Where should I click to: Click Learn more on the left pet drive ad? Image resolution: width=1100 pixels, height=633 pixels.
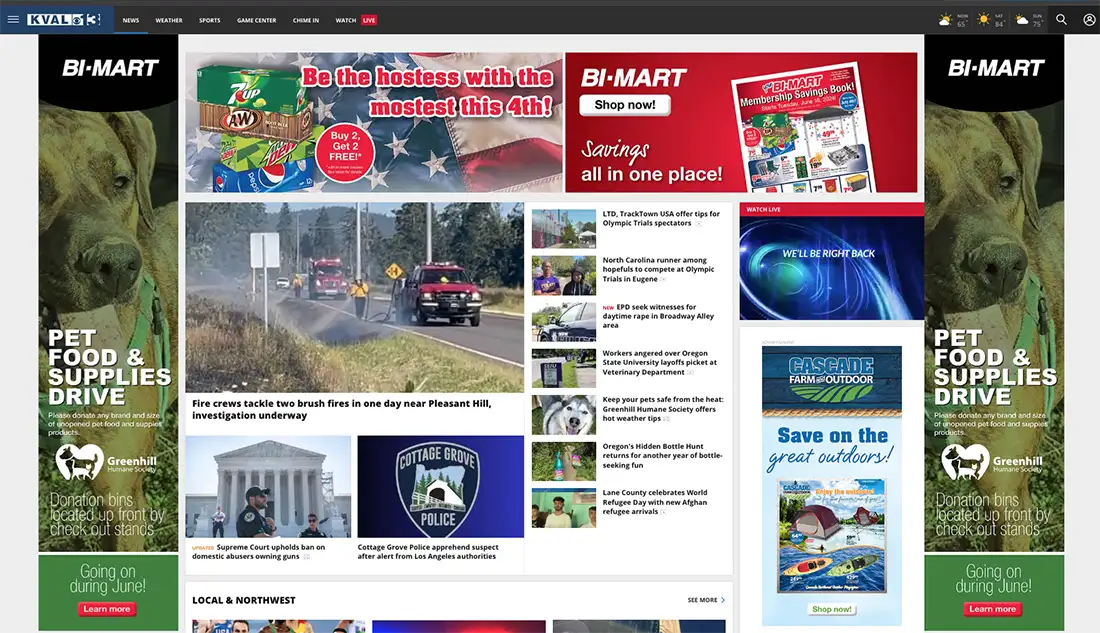pyautogui.click(x=107, y=609)
